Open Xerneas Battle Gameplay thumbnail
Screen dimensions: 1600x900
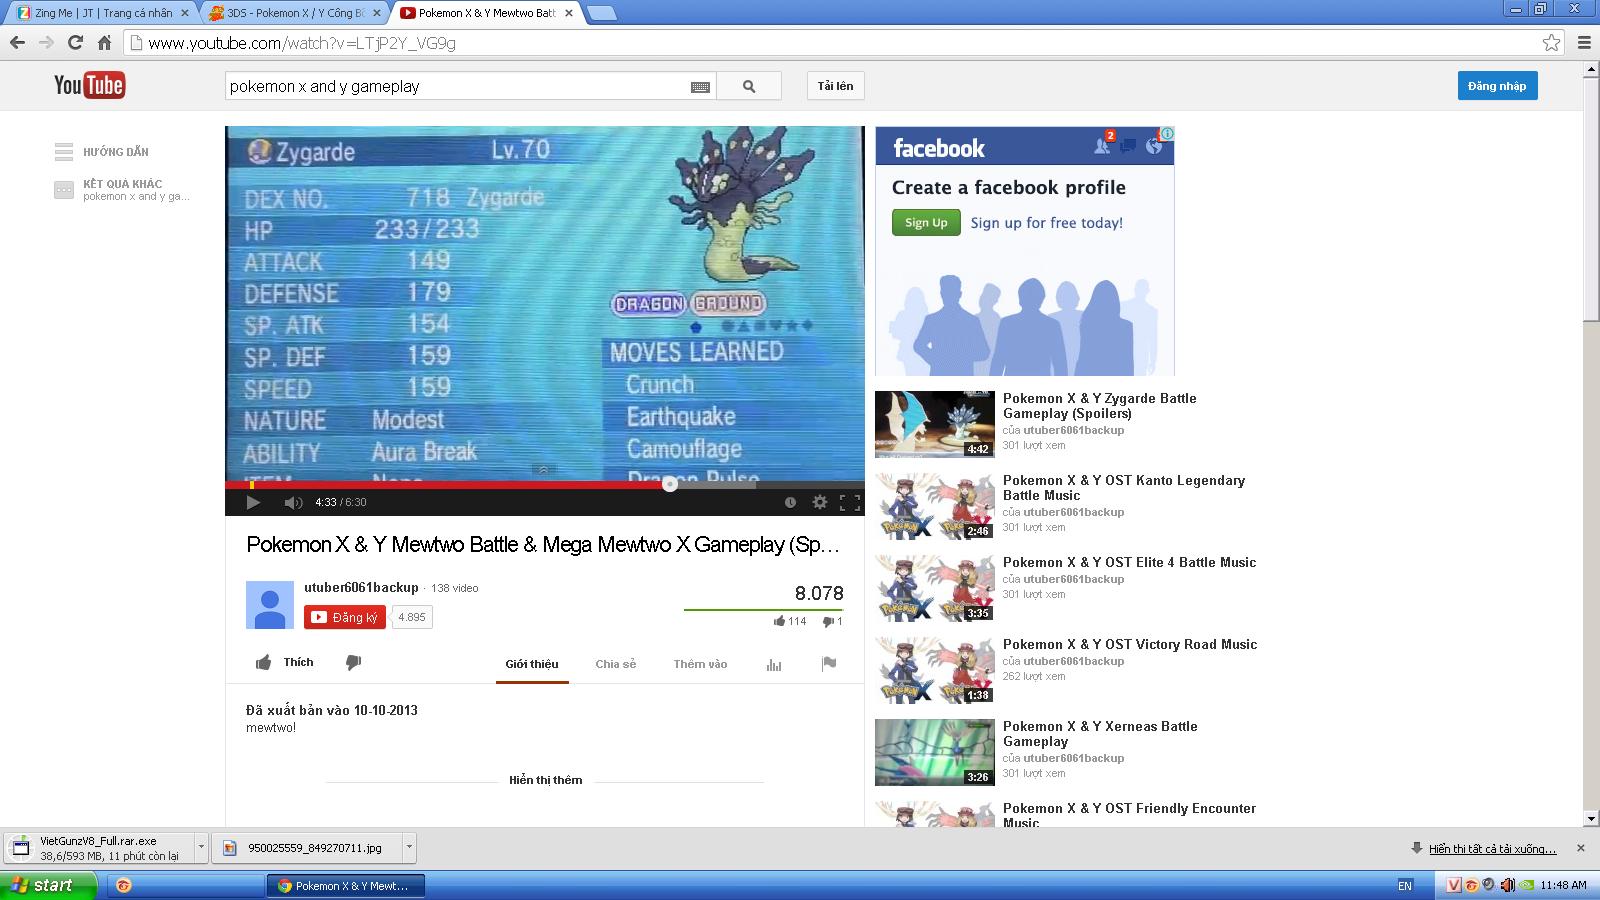tap(935, 752)
